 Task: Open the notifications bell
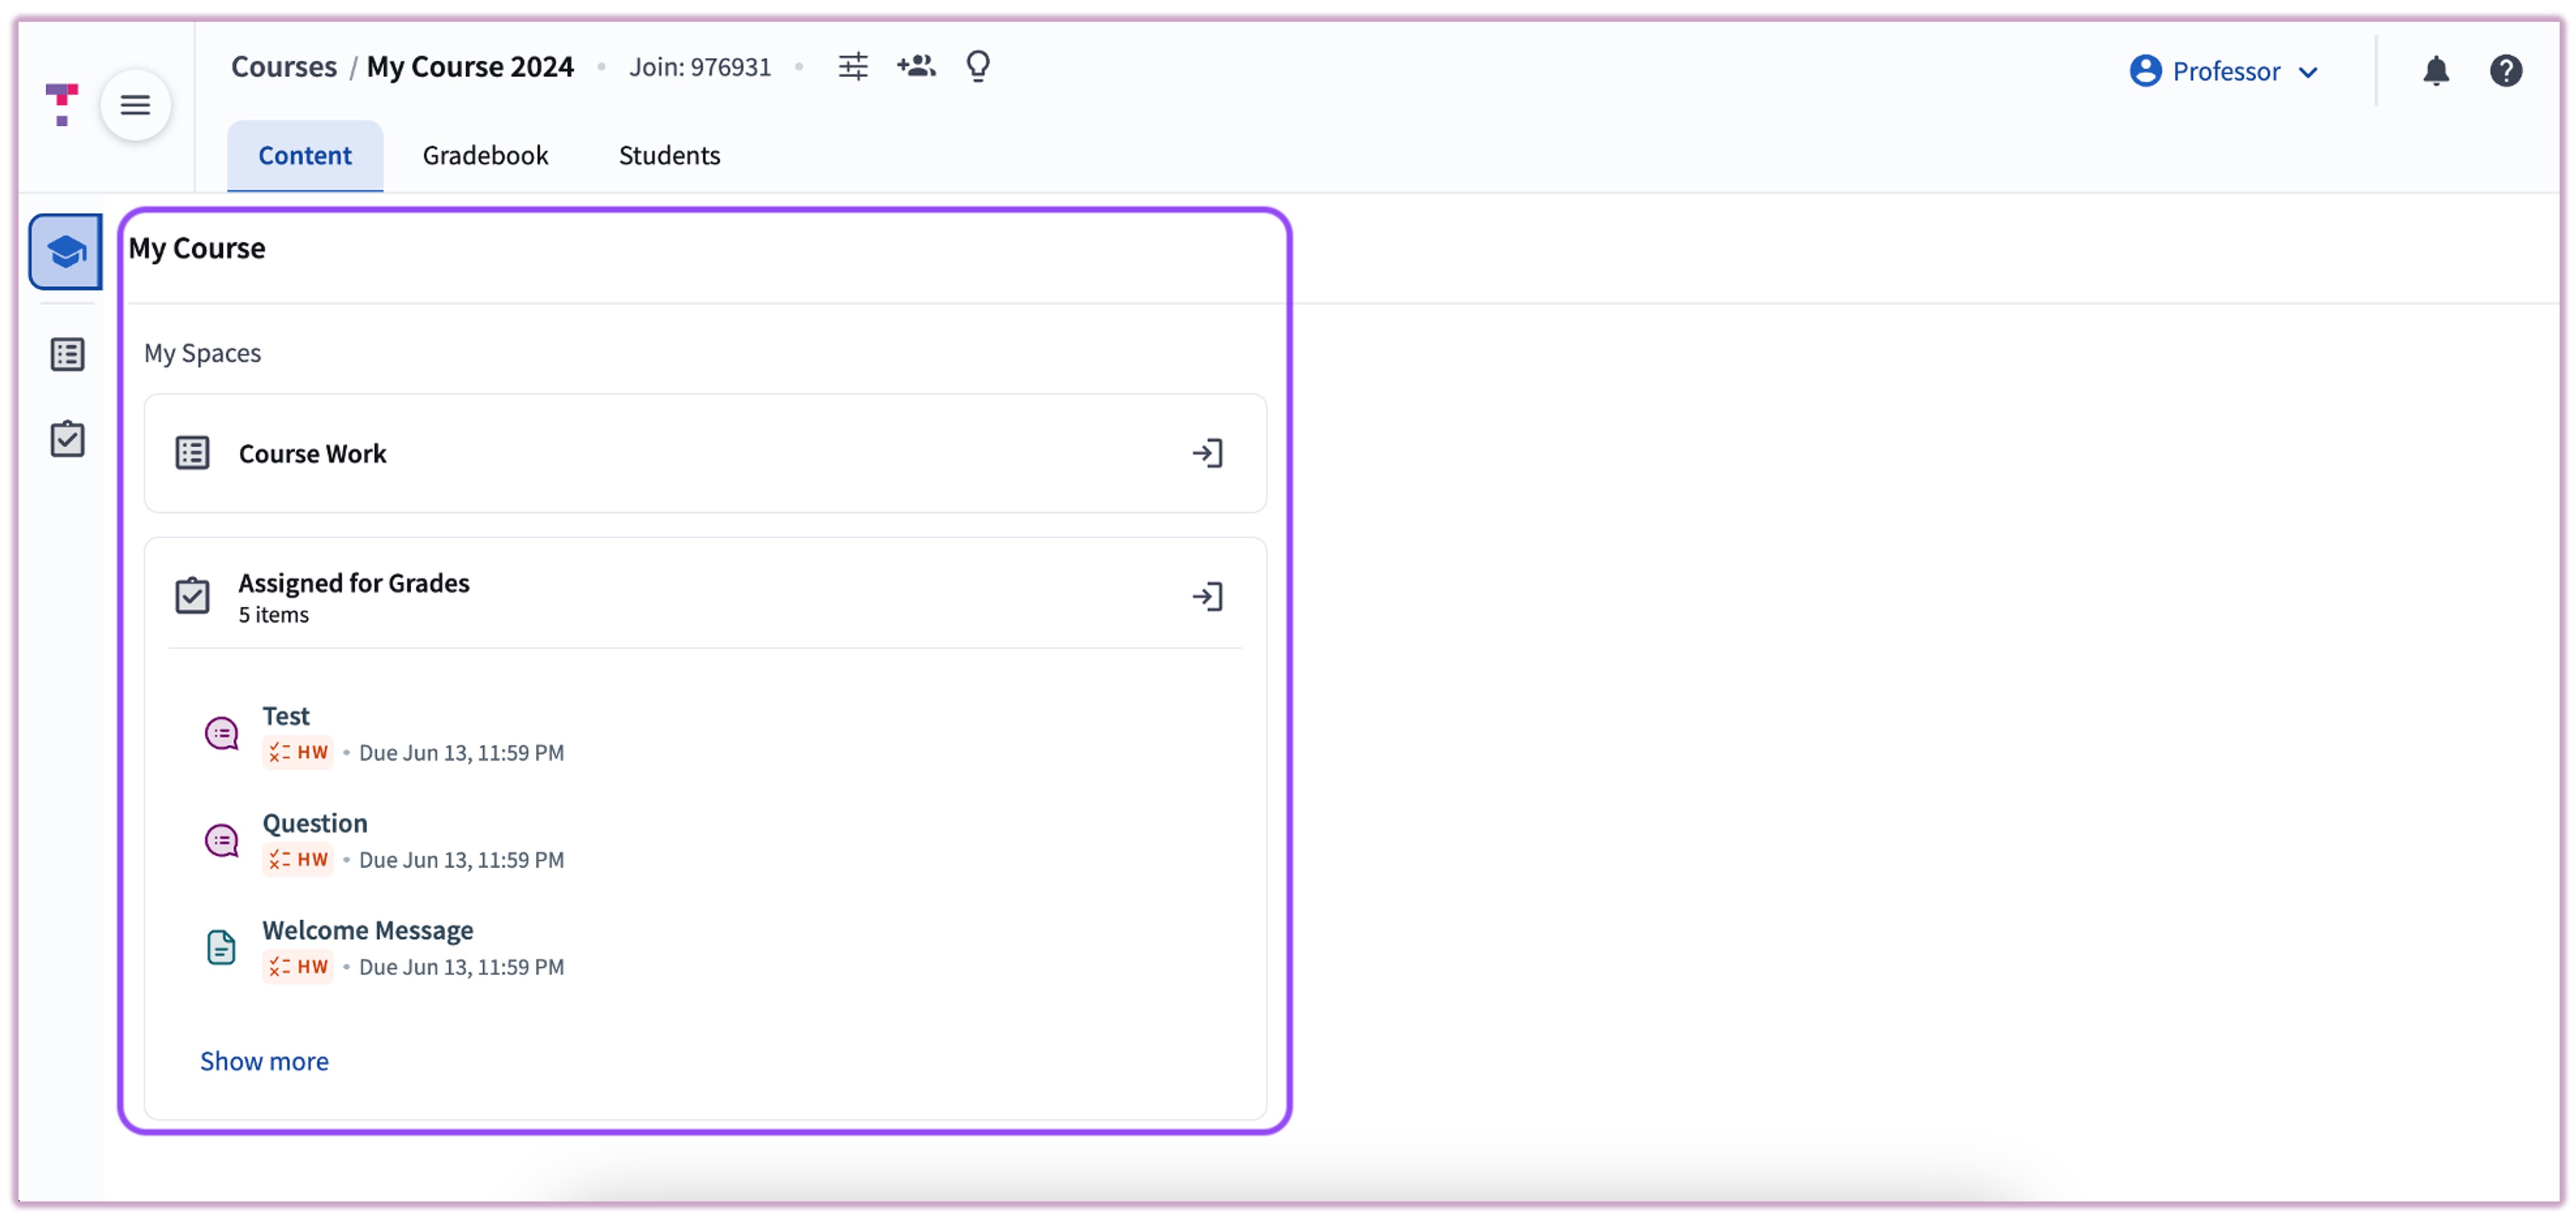[x=2435, y=71]
